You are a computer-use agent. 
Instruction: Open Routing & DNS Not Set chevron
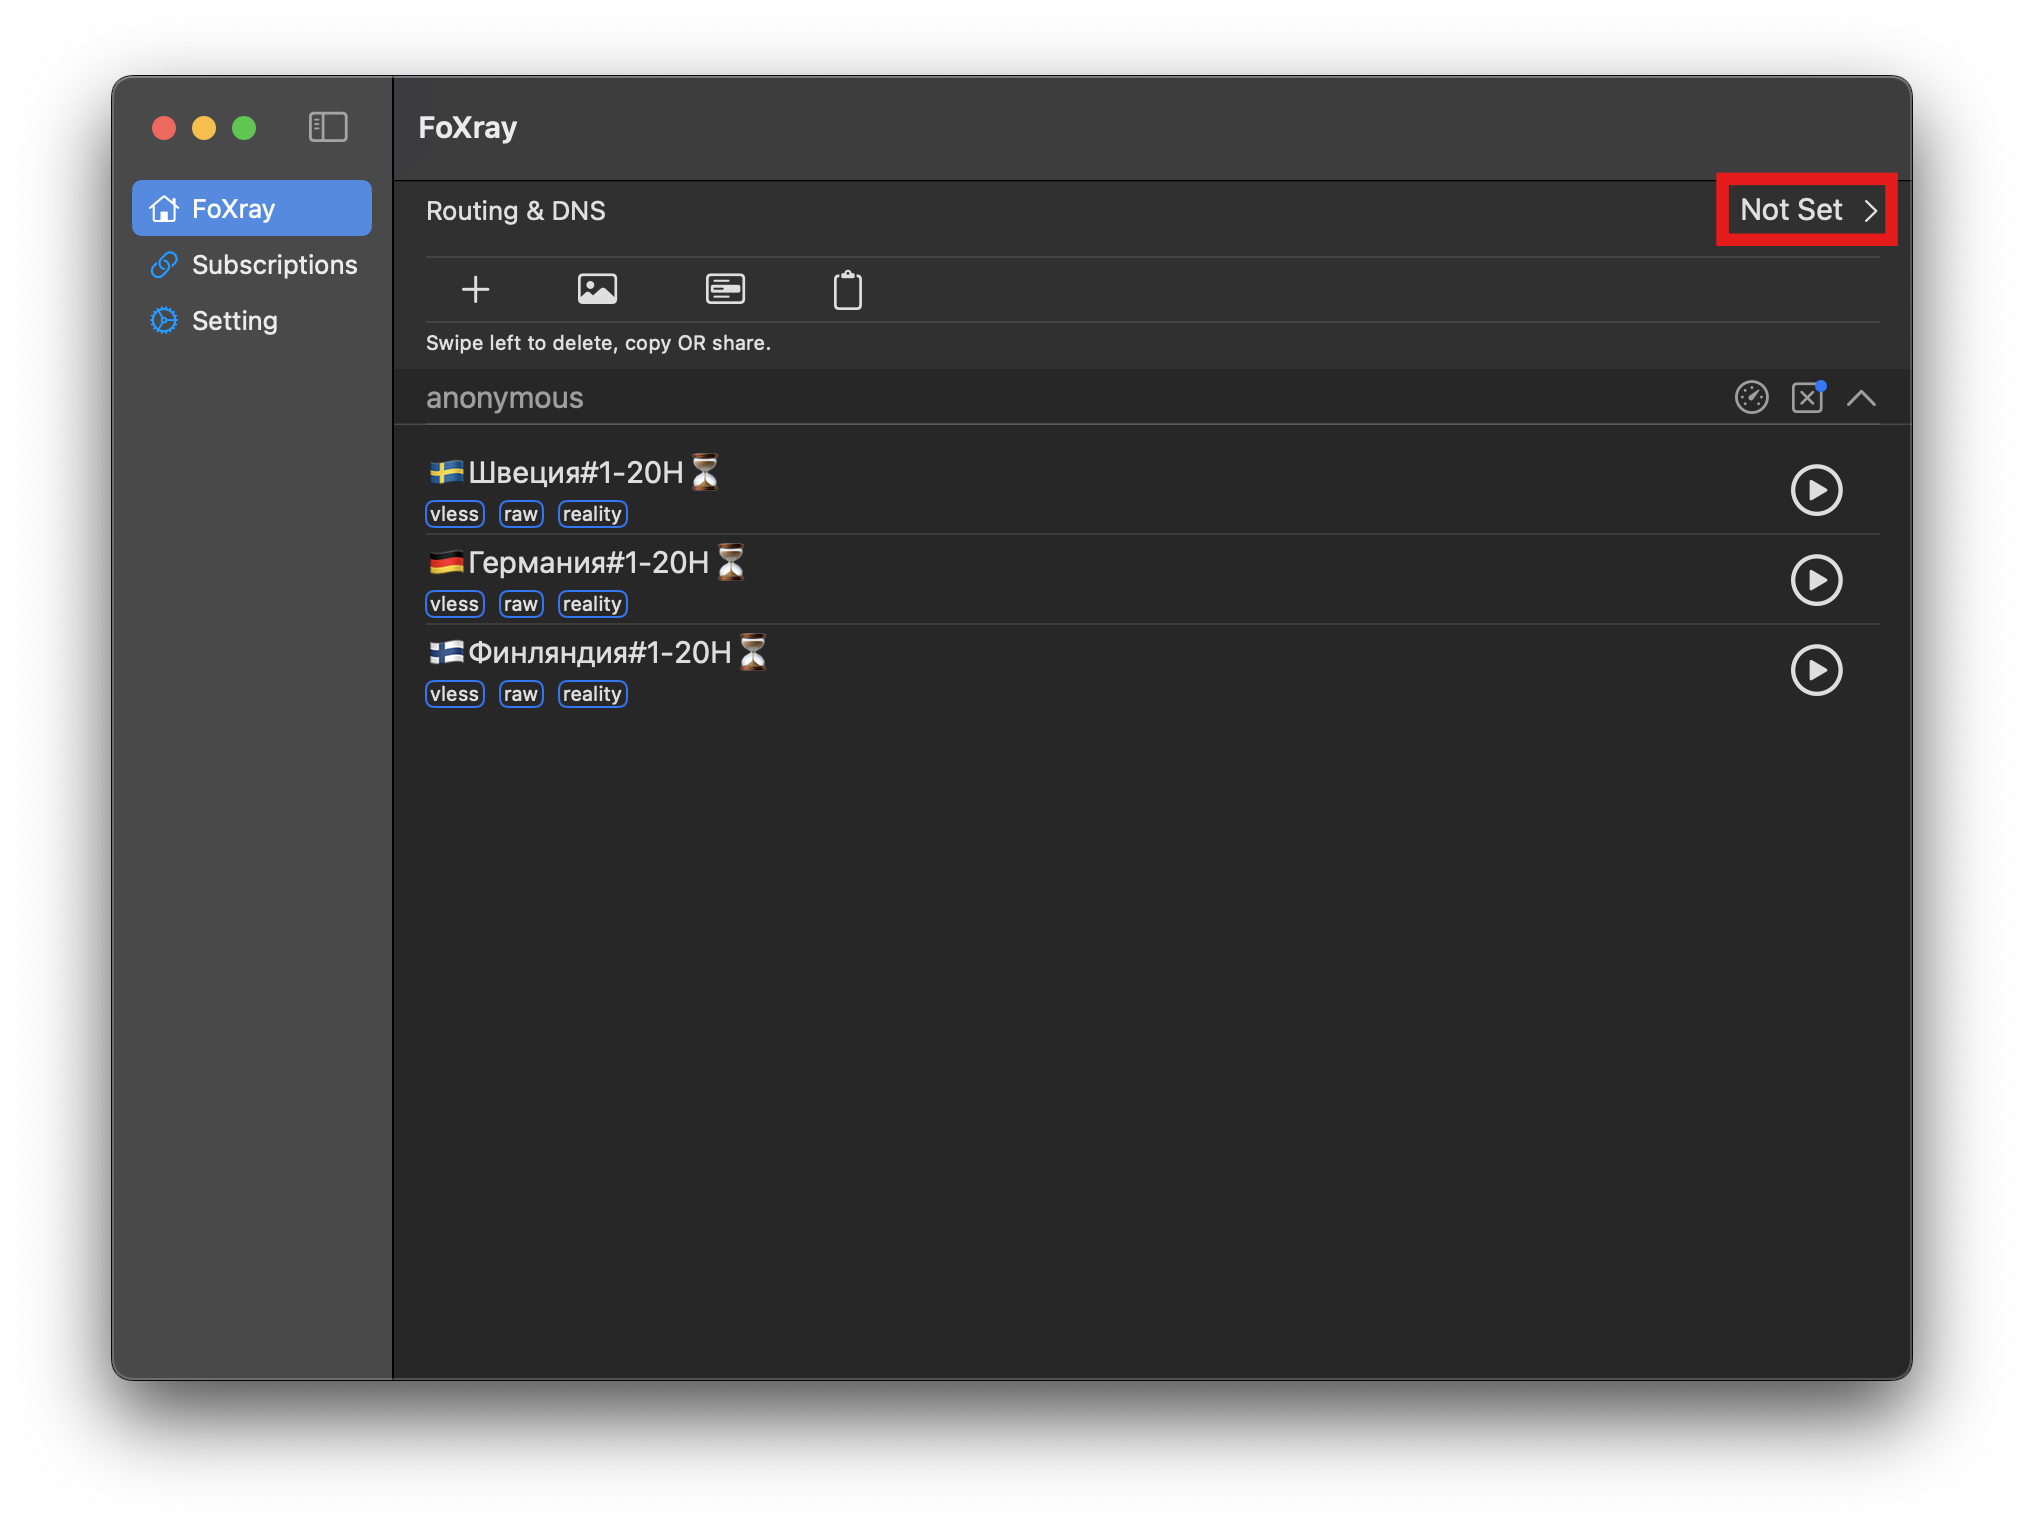tap(1869, 211)
